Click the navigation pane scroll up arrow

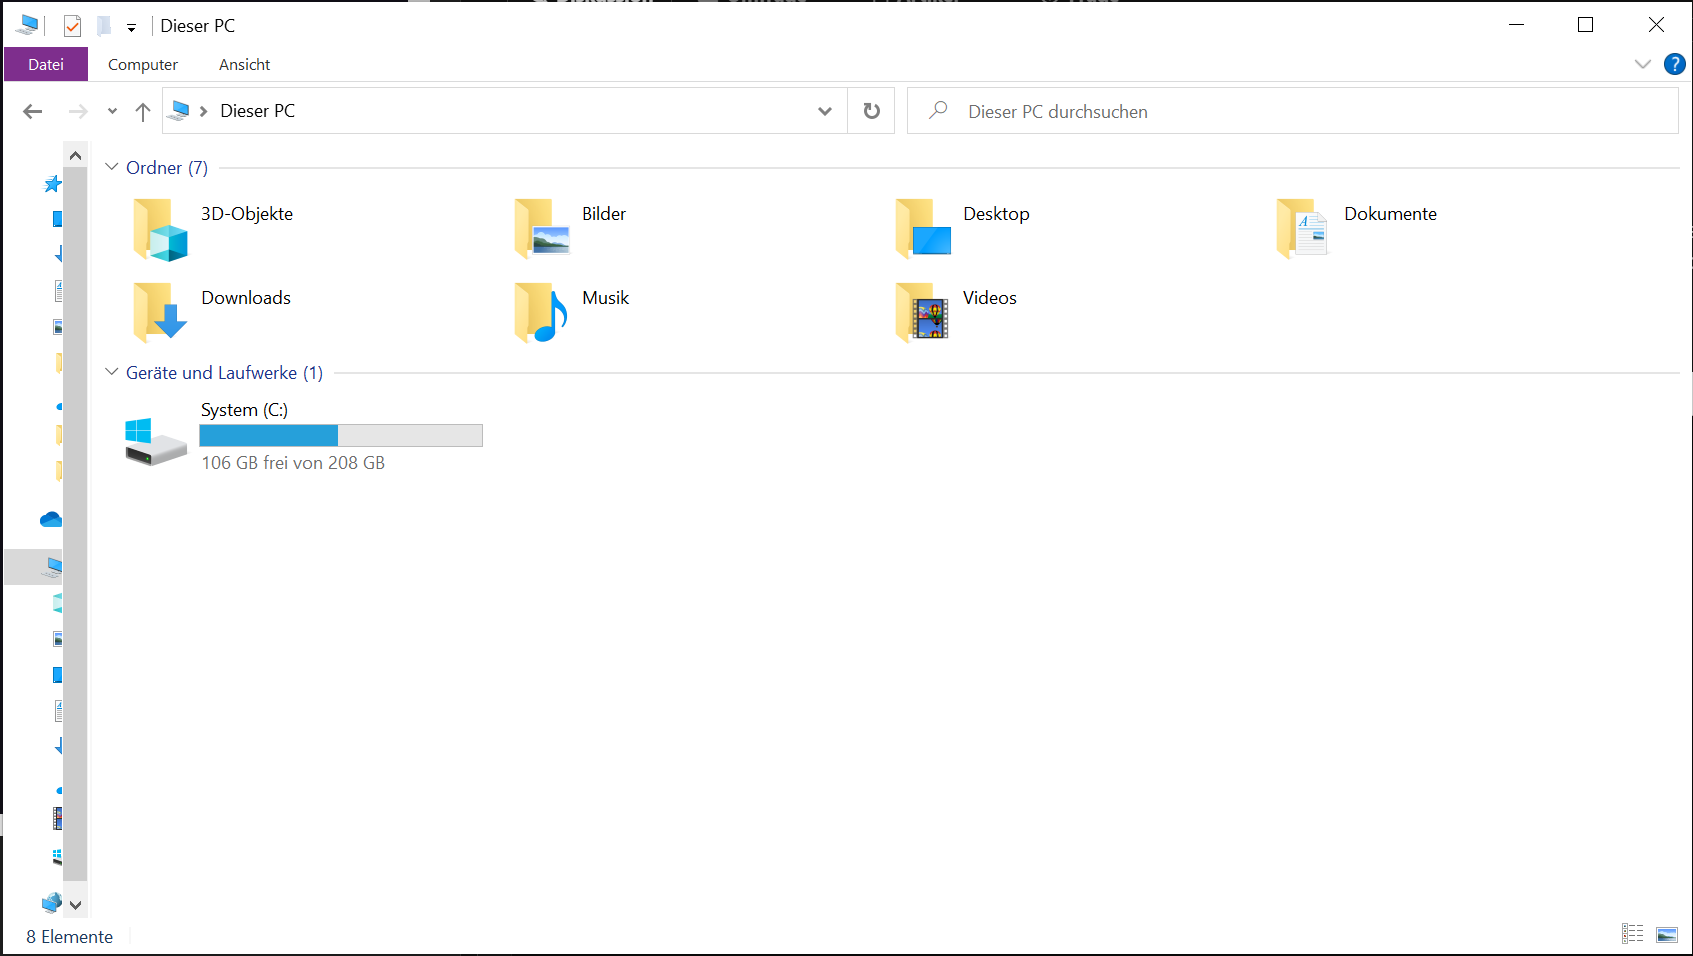click(x=76, y=156)
